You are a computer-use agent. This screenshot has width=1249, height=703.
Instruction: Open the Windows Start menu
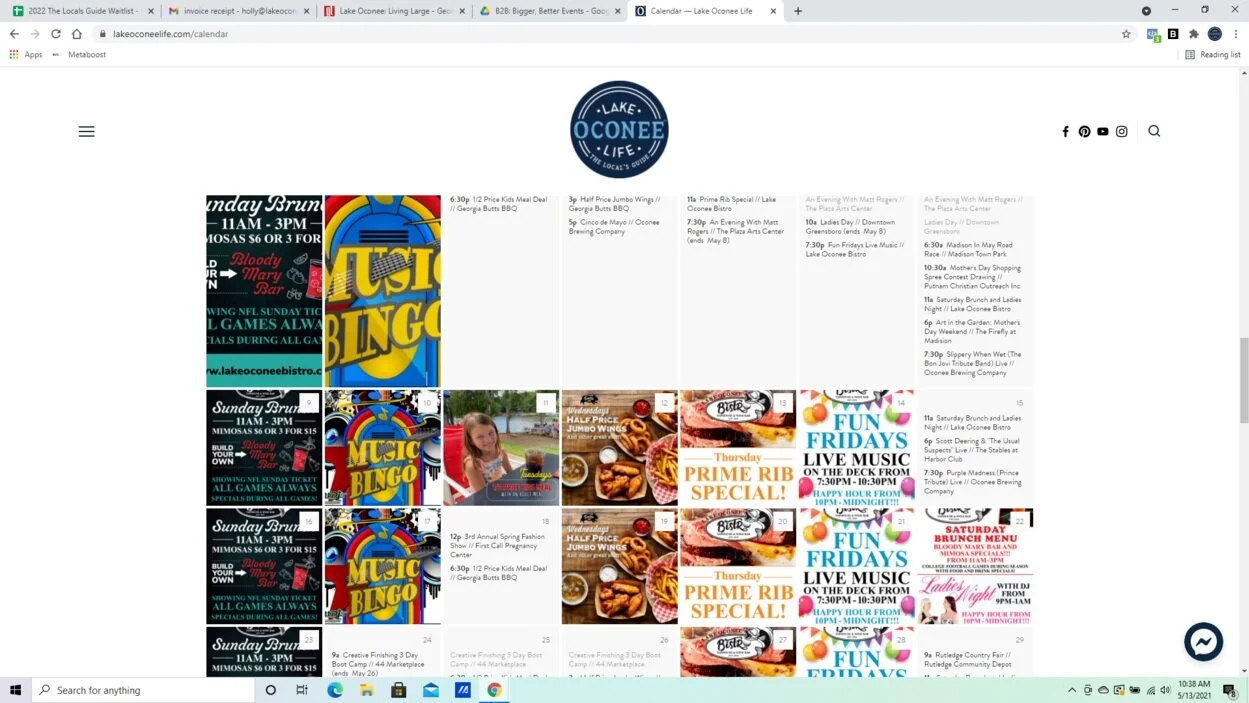pos(15,690)
